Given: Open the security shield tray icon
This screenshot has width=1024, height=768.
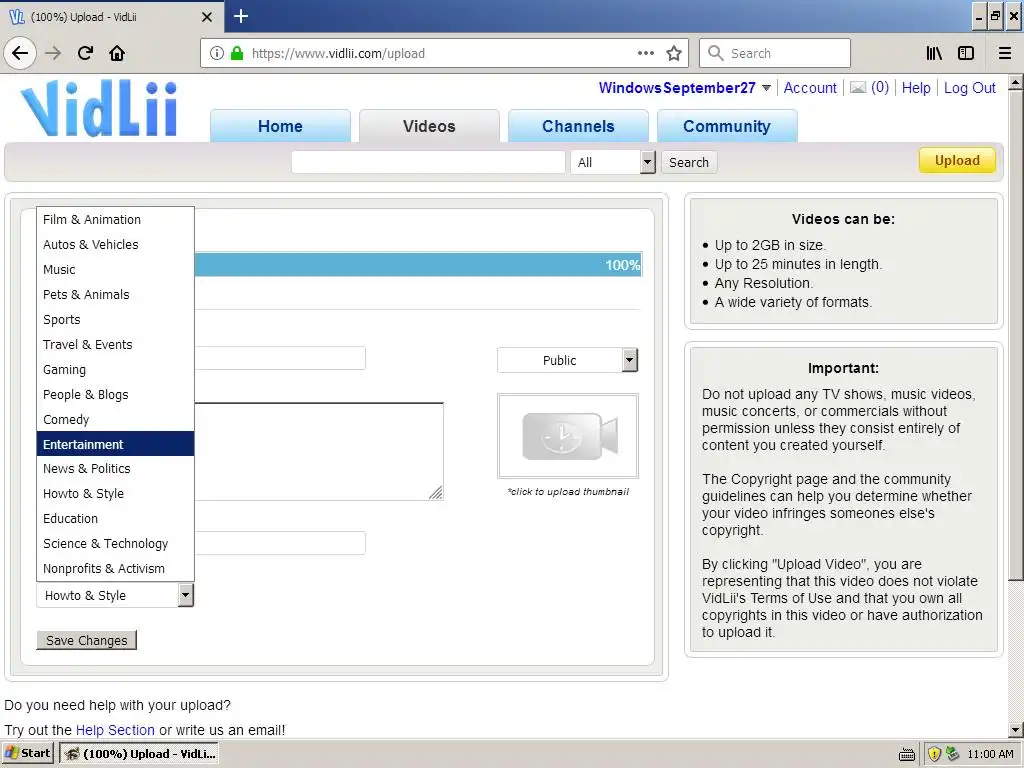Looking at the screenshot, I should (934, 754).
